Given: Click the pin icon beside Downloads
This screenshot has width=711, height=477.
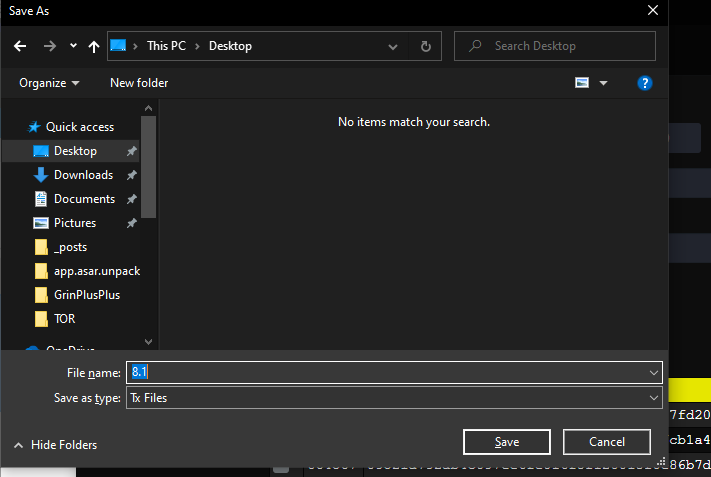Looking at the screenshot, I should [131, 175].
